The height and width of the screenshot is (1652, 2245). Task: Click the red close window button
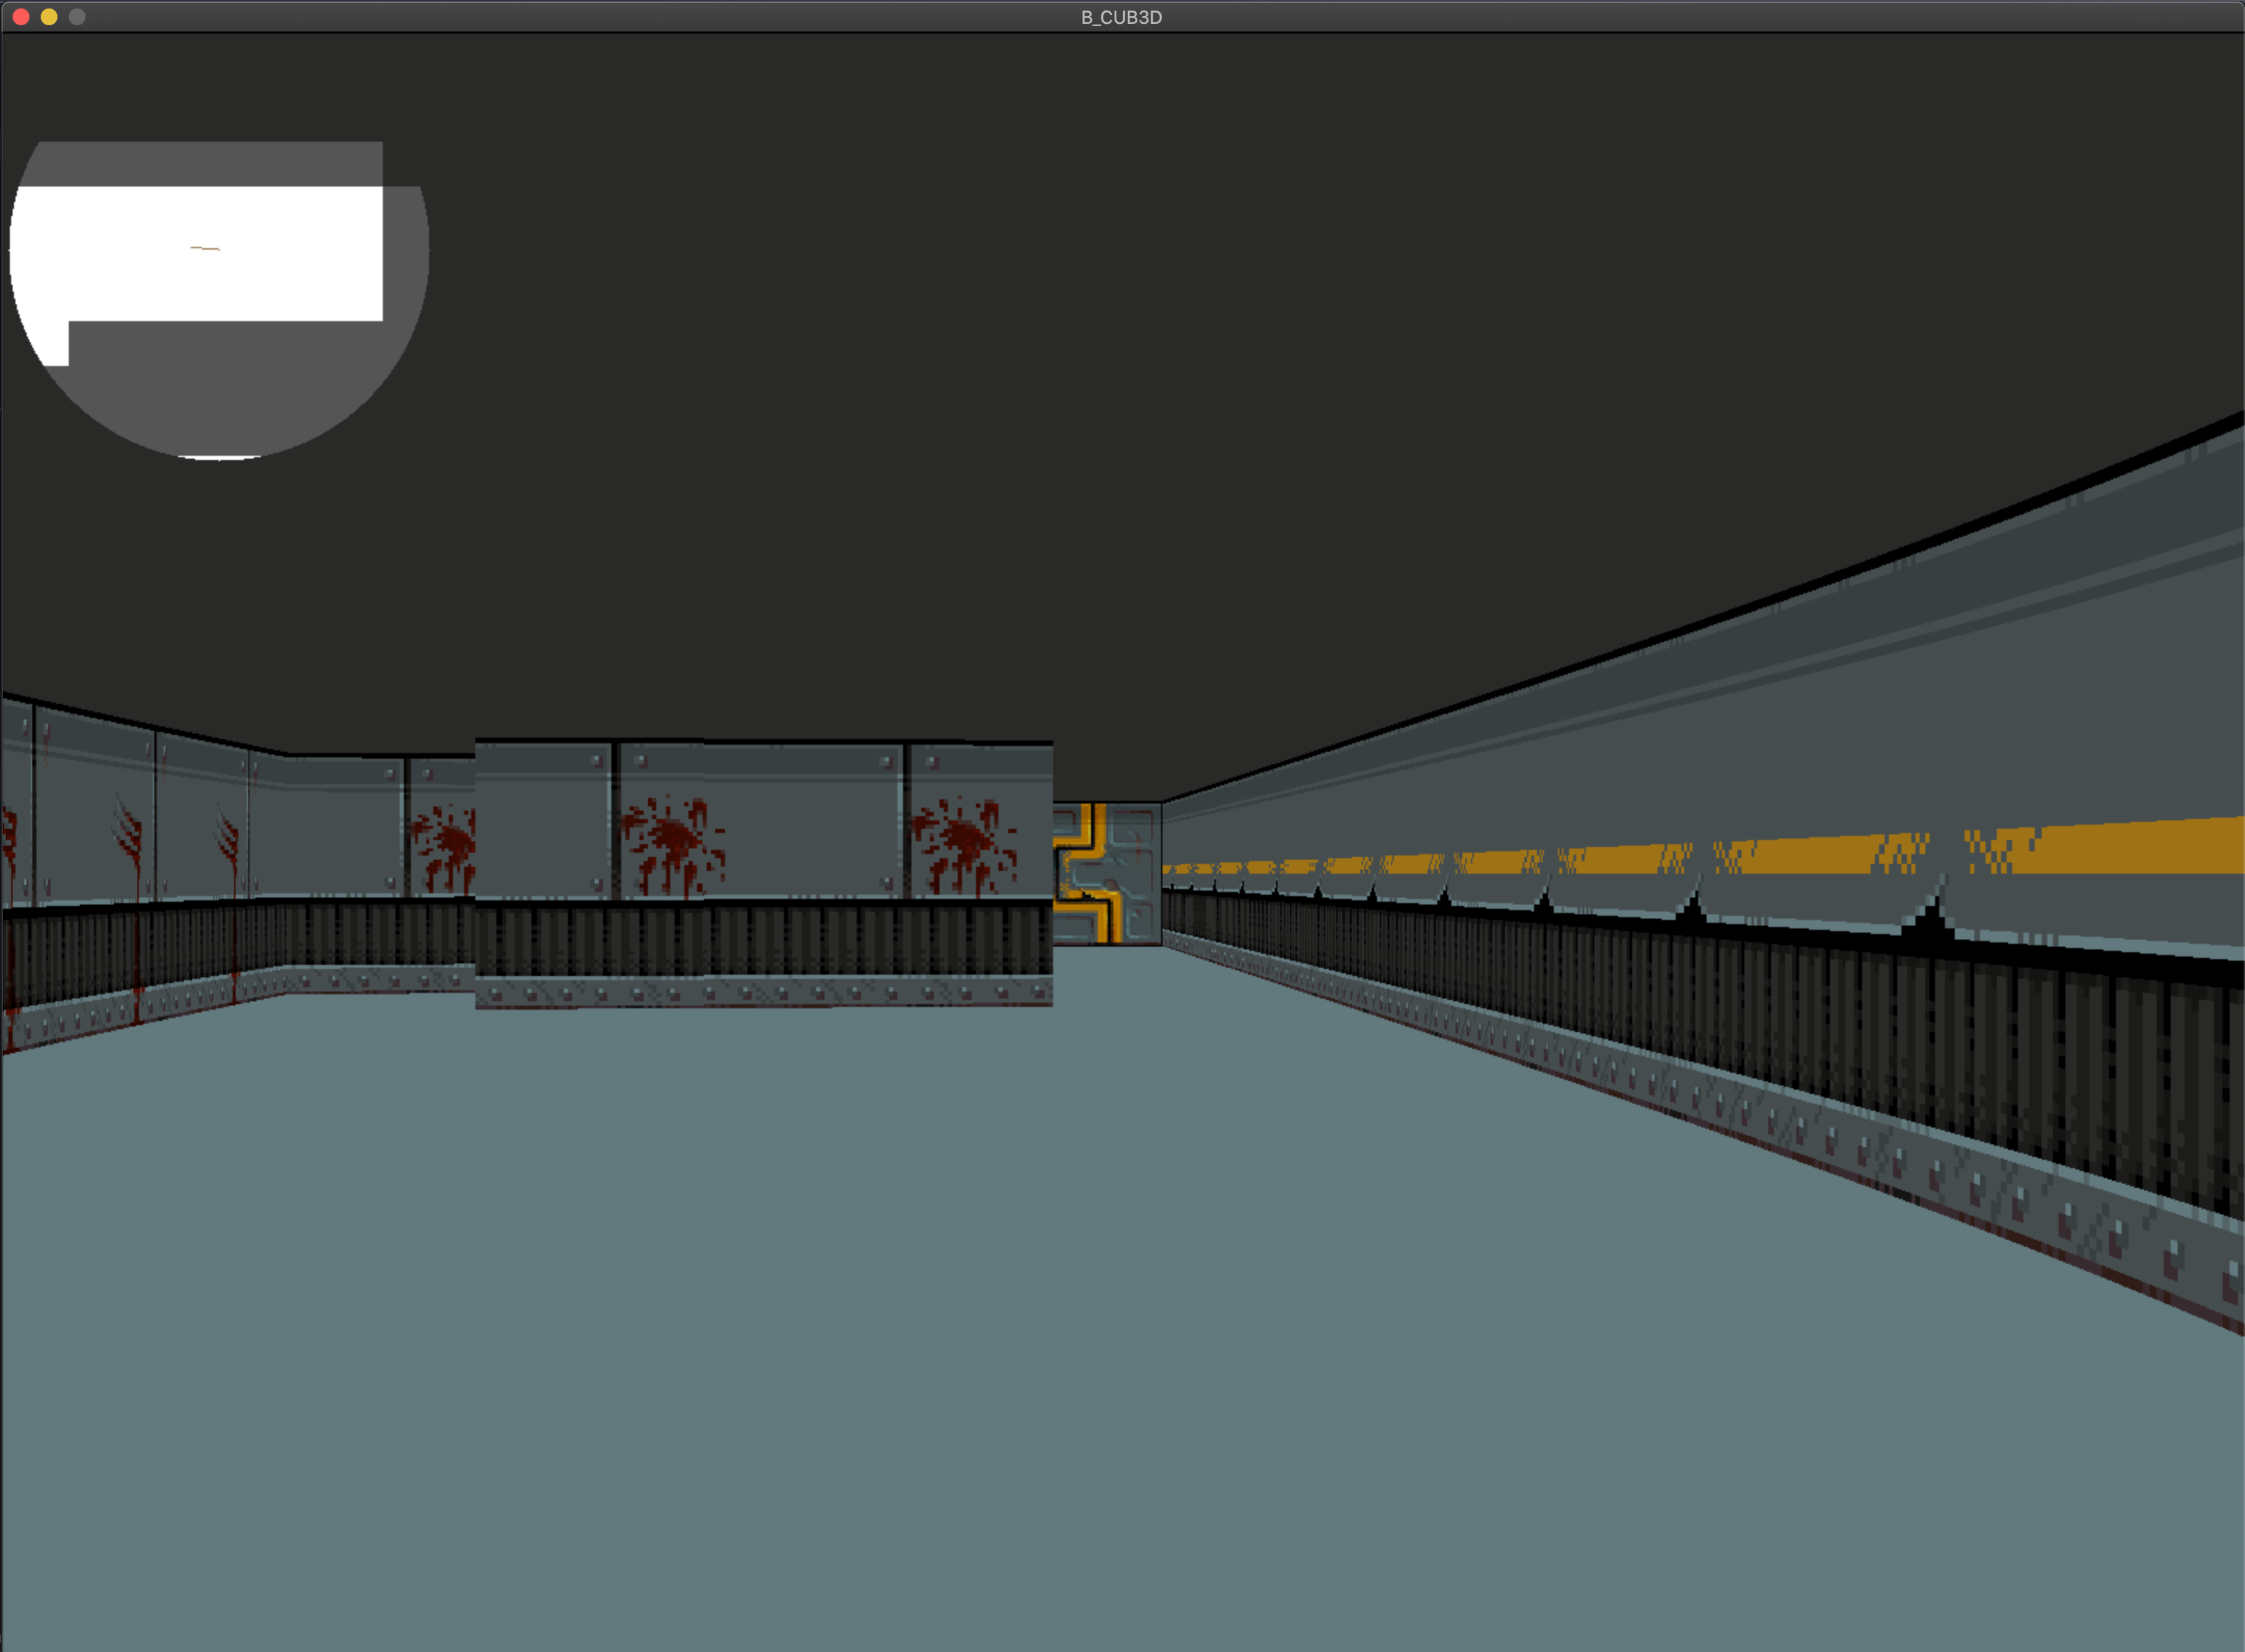click(x=21, y=17)
